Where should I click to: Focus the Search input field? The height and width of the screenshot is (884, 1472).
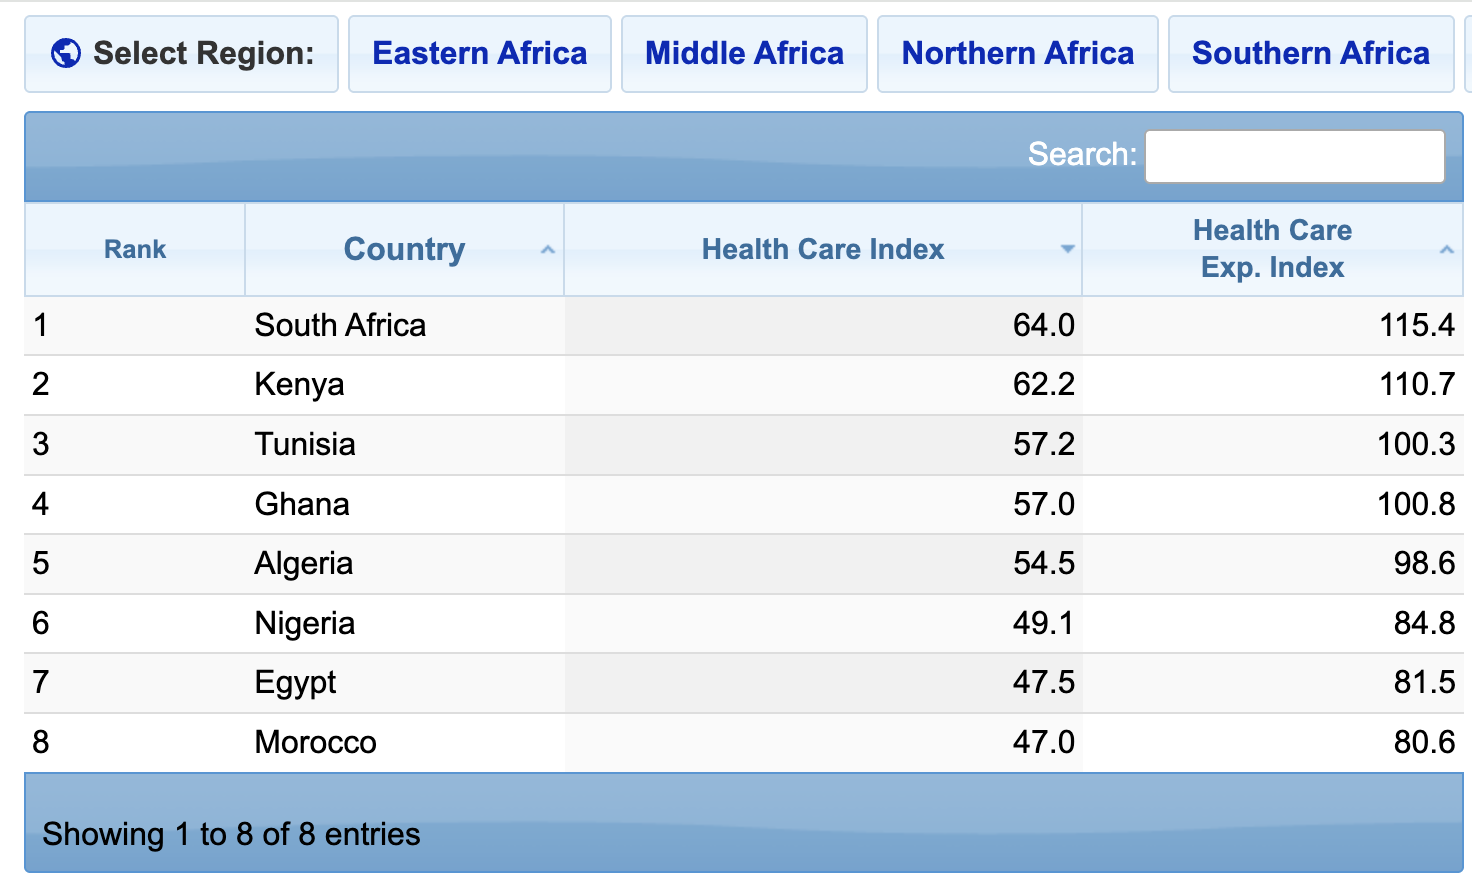[x=1294, y=156]
